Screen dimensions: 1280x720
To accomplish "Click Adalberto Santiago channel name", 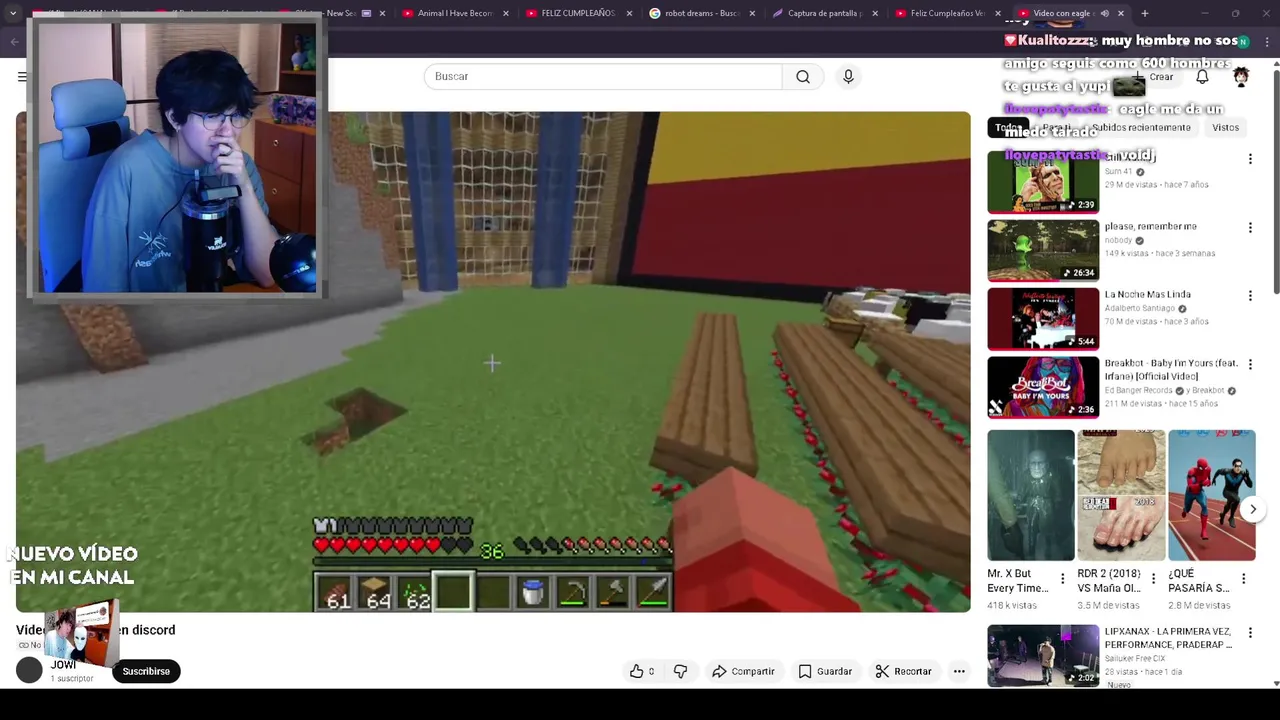I will point(1140,308).
